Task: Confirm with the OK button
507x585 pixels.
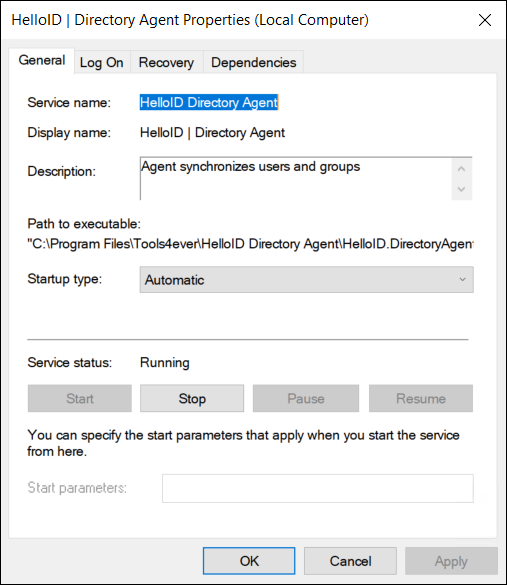Action: pyautogui.click(x=249, y=561)
